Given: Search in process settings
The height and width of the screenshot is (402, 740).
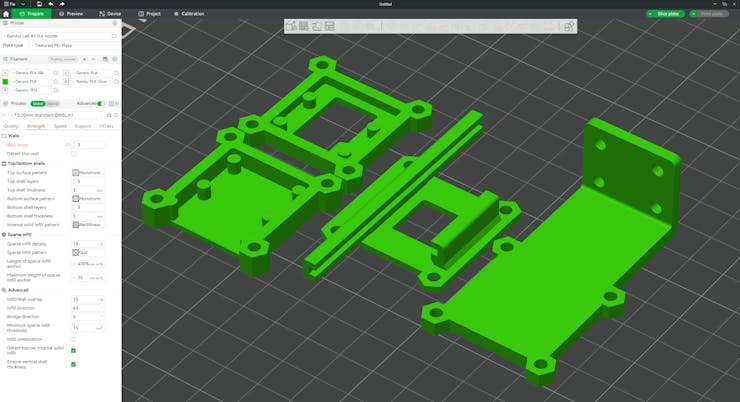Looking at the screenshot, I should 116,115.
